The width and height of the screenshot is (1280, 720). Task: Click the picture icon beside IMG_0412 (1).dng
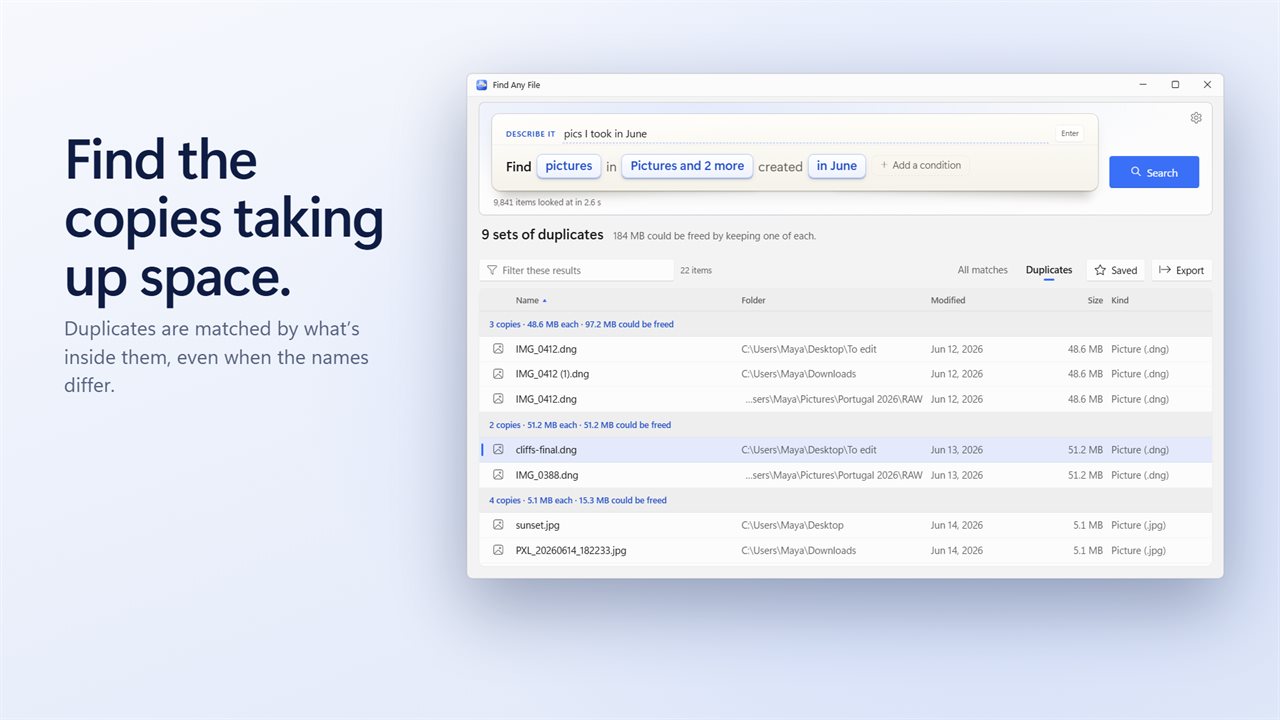tap(498, 374)
